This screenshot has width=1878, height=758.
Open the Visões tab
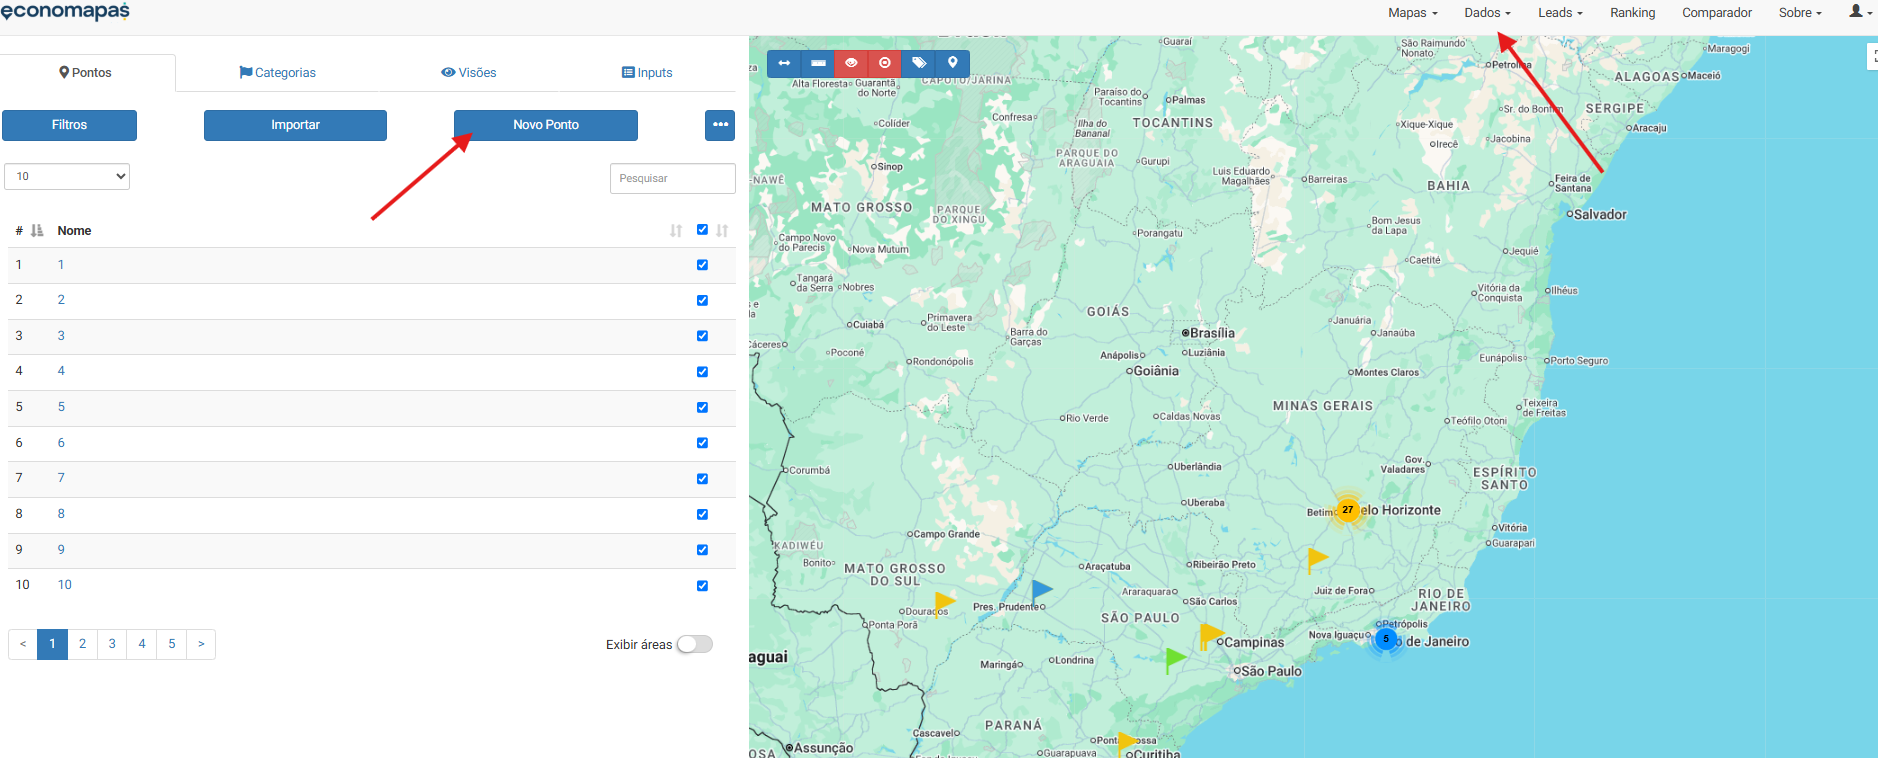click(x=468, y=73)
